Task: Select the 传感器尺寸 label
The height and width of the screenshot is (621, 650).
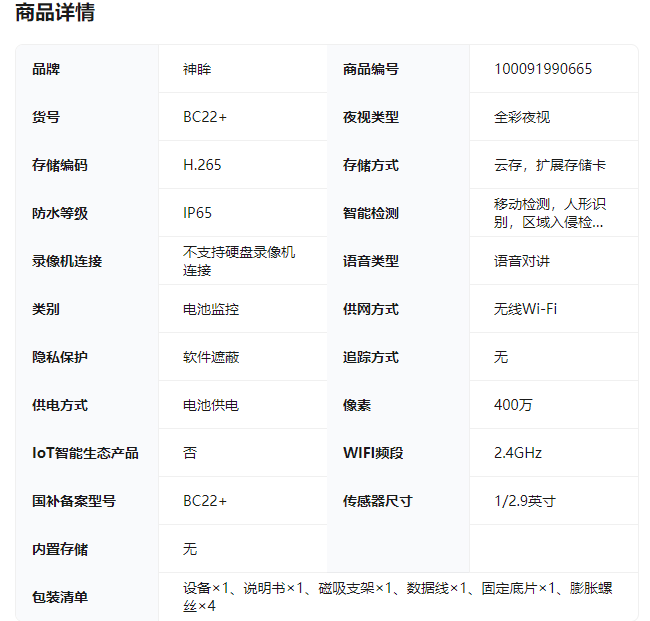Action: 378,501
